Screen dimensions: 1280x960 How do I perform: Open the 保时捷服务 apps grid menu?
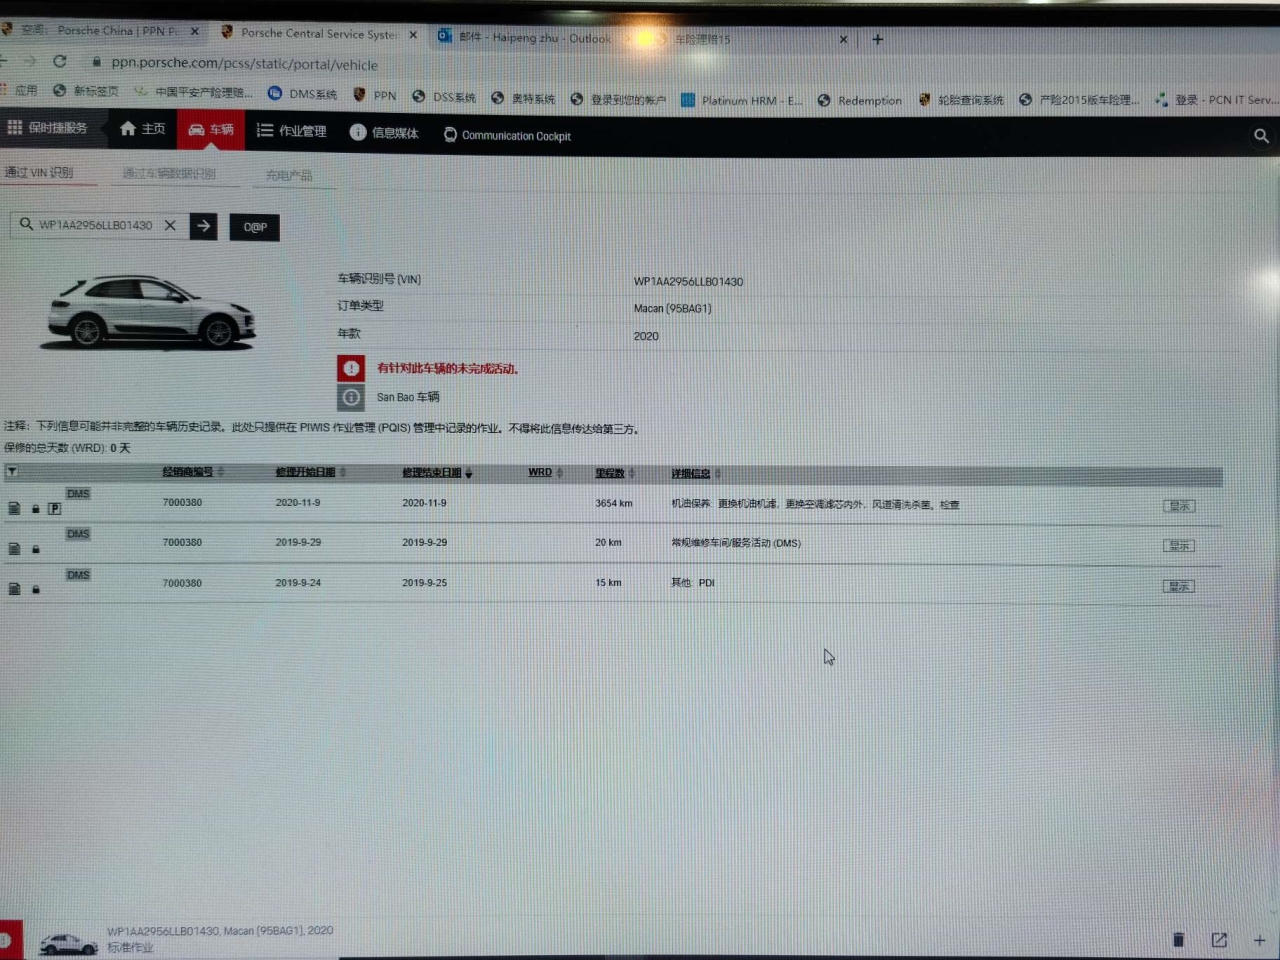point(47,128)
